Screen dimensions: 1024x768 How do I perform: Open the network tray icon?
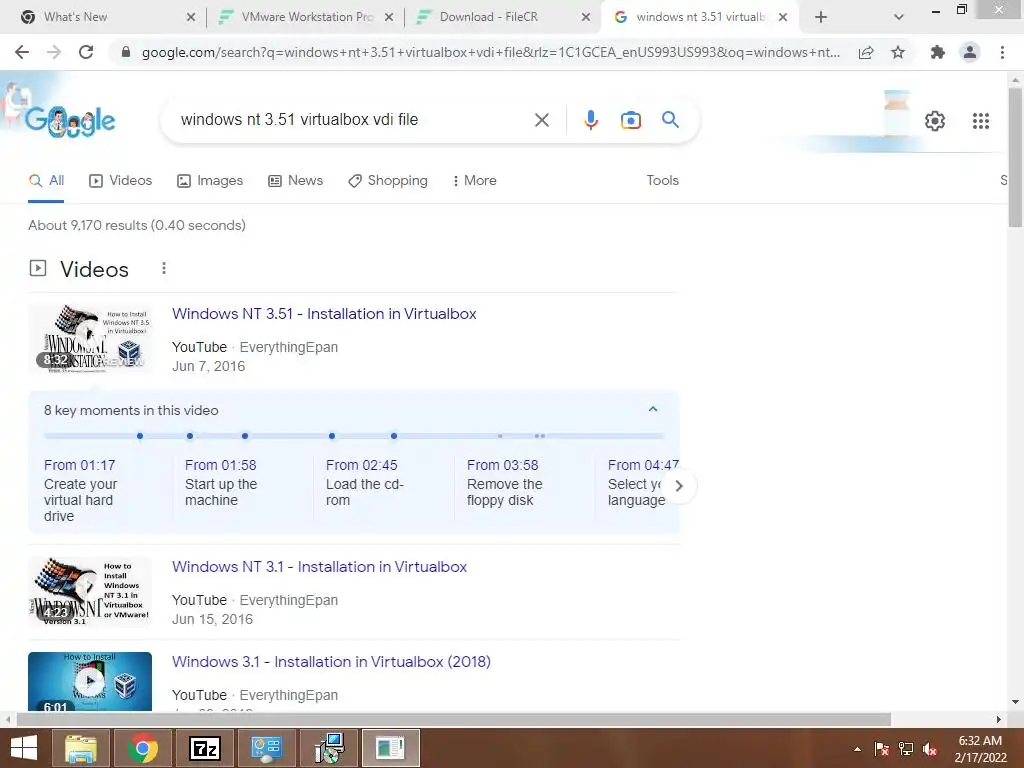(906, 749)
